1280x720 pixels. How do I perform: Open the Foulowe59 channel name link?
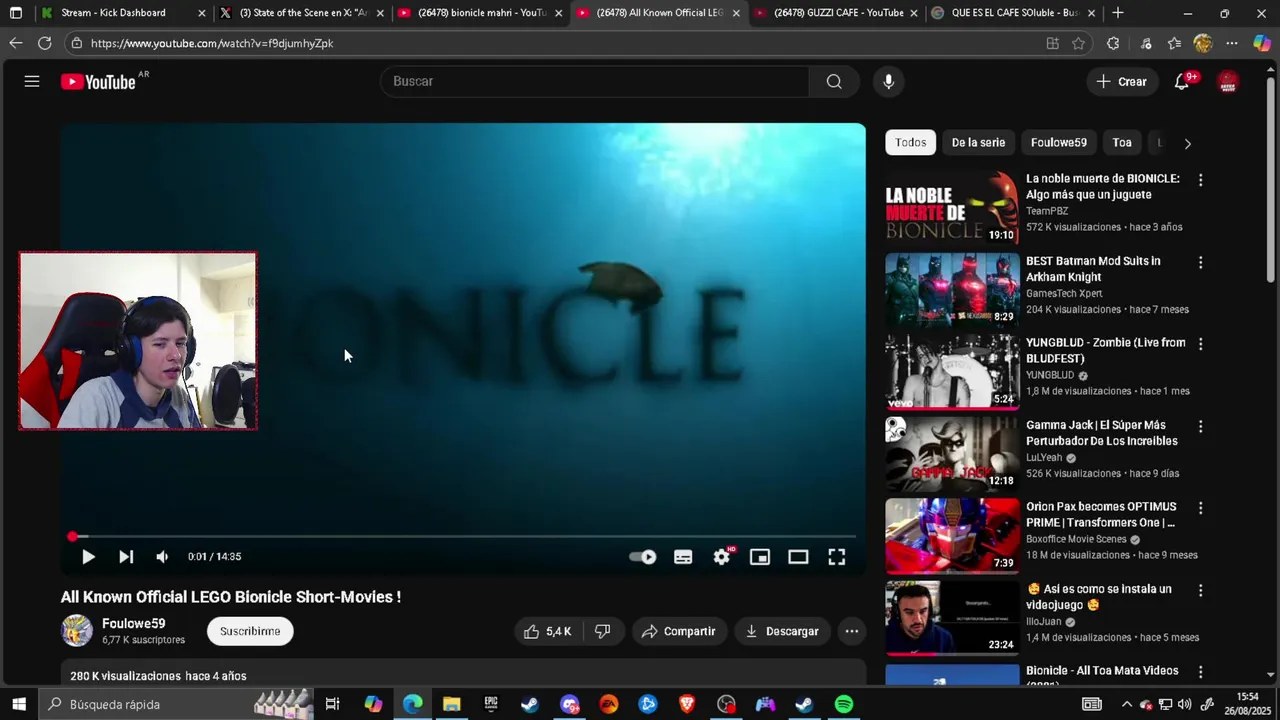[x=134, y=623]
